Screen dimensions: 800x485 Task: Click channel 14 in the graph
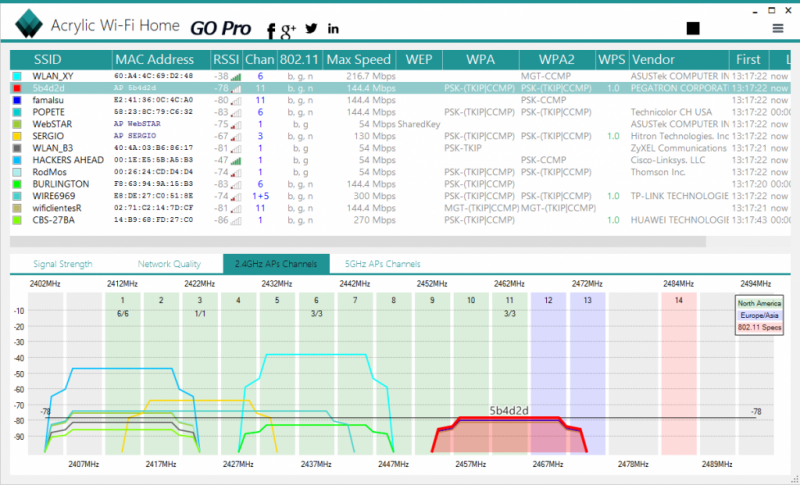click(x=679, y=300)
